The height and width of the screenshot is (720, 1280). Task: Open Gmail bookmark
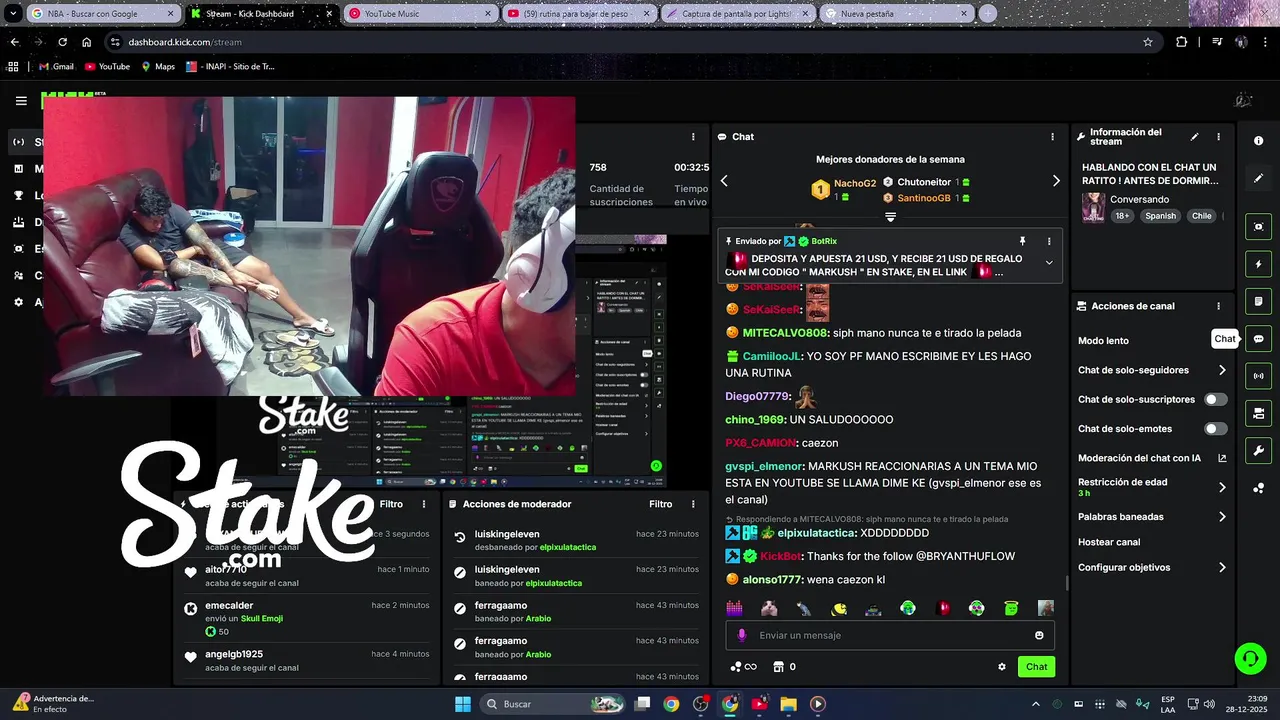click(x=56, y=67)
